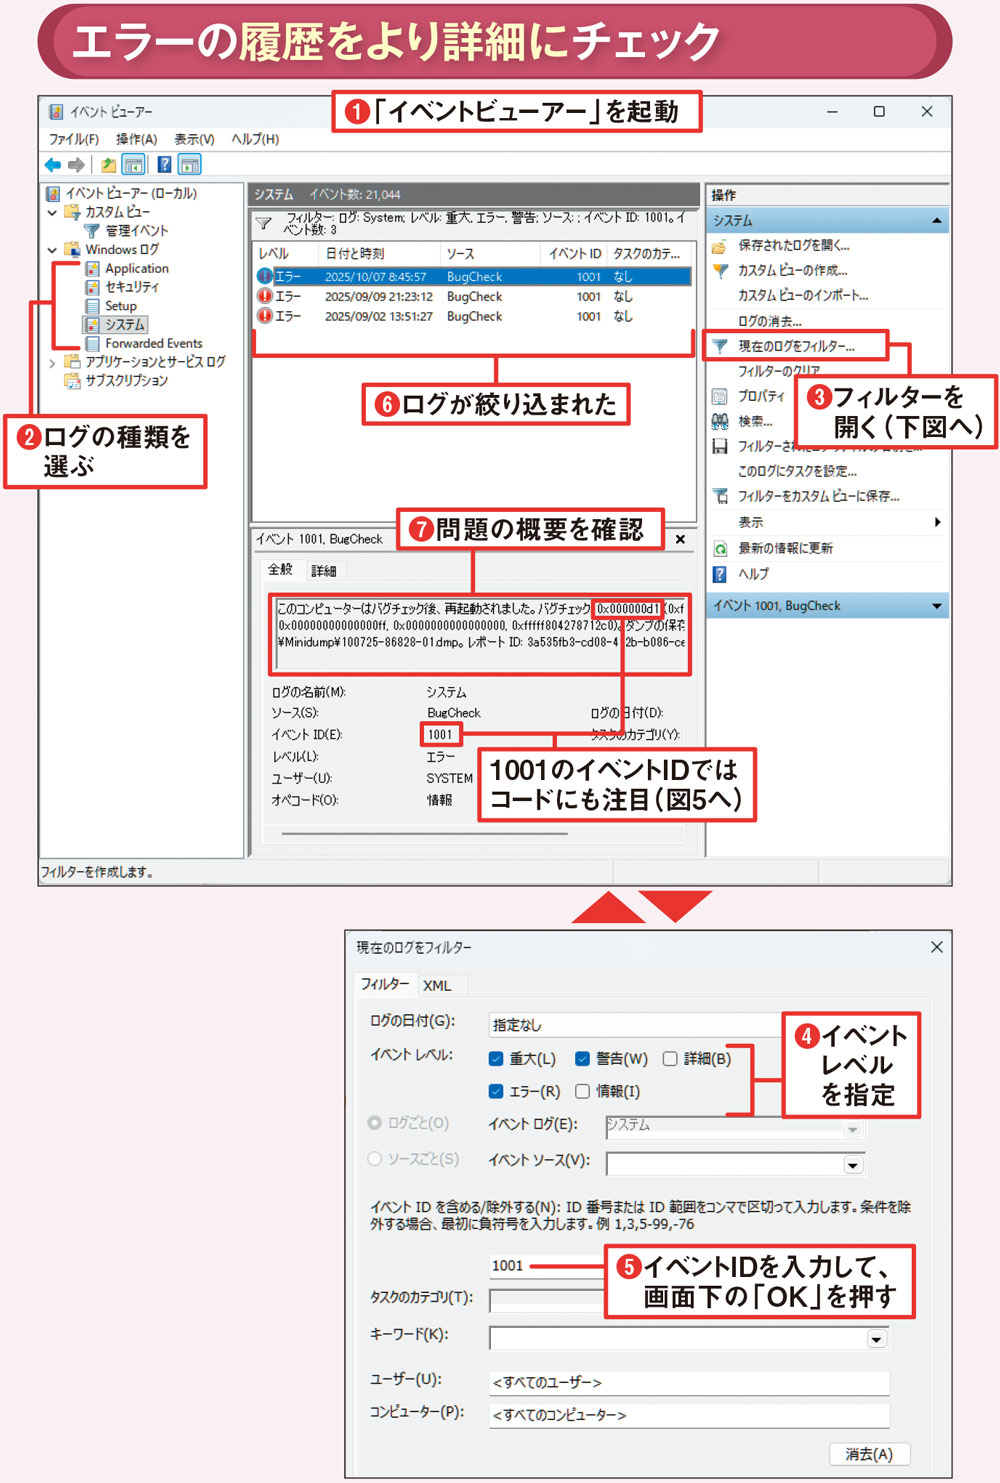The height and width of the screenshot is (1483, 1000).
Task: Click the プロパティ icon in the actions pane
Action: tap(719, 396)
